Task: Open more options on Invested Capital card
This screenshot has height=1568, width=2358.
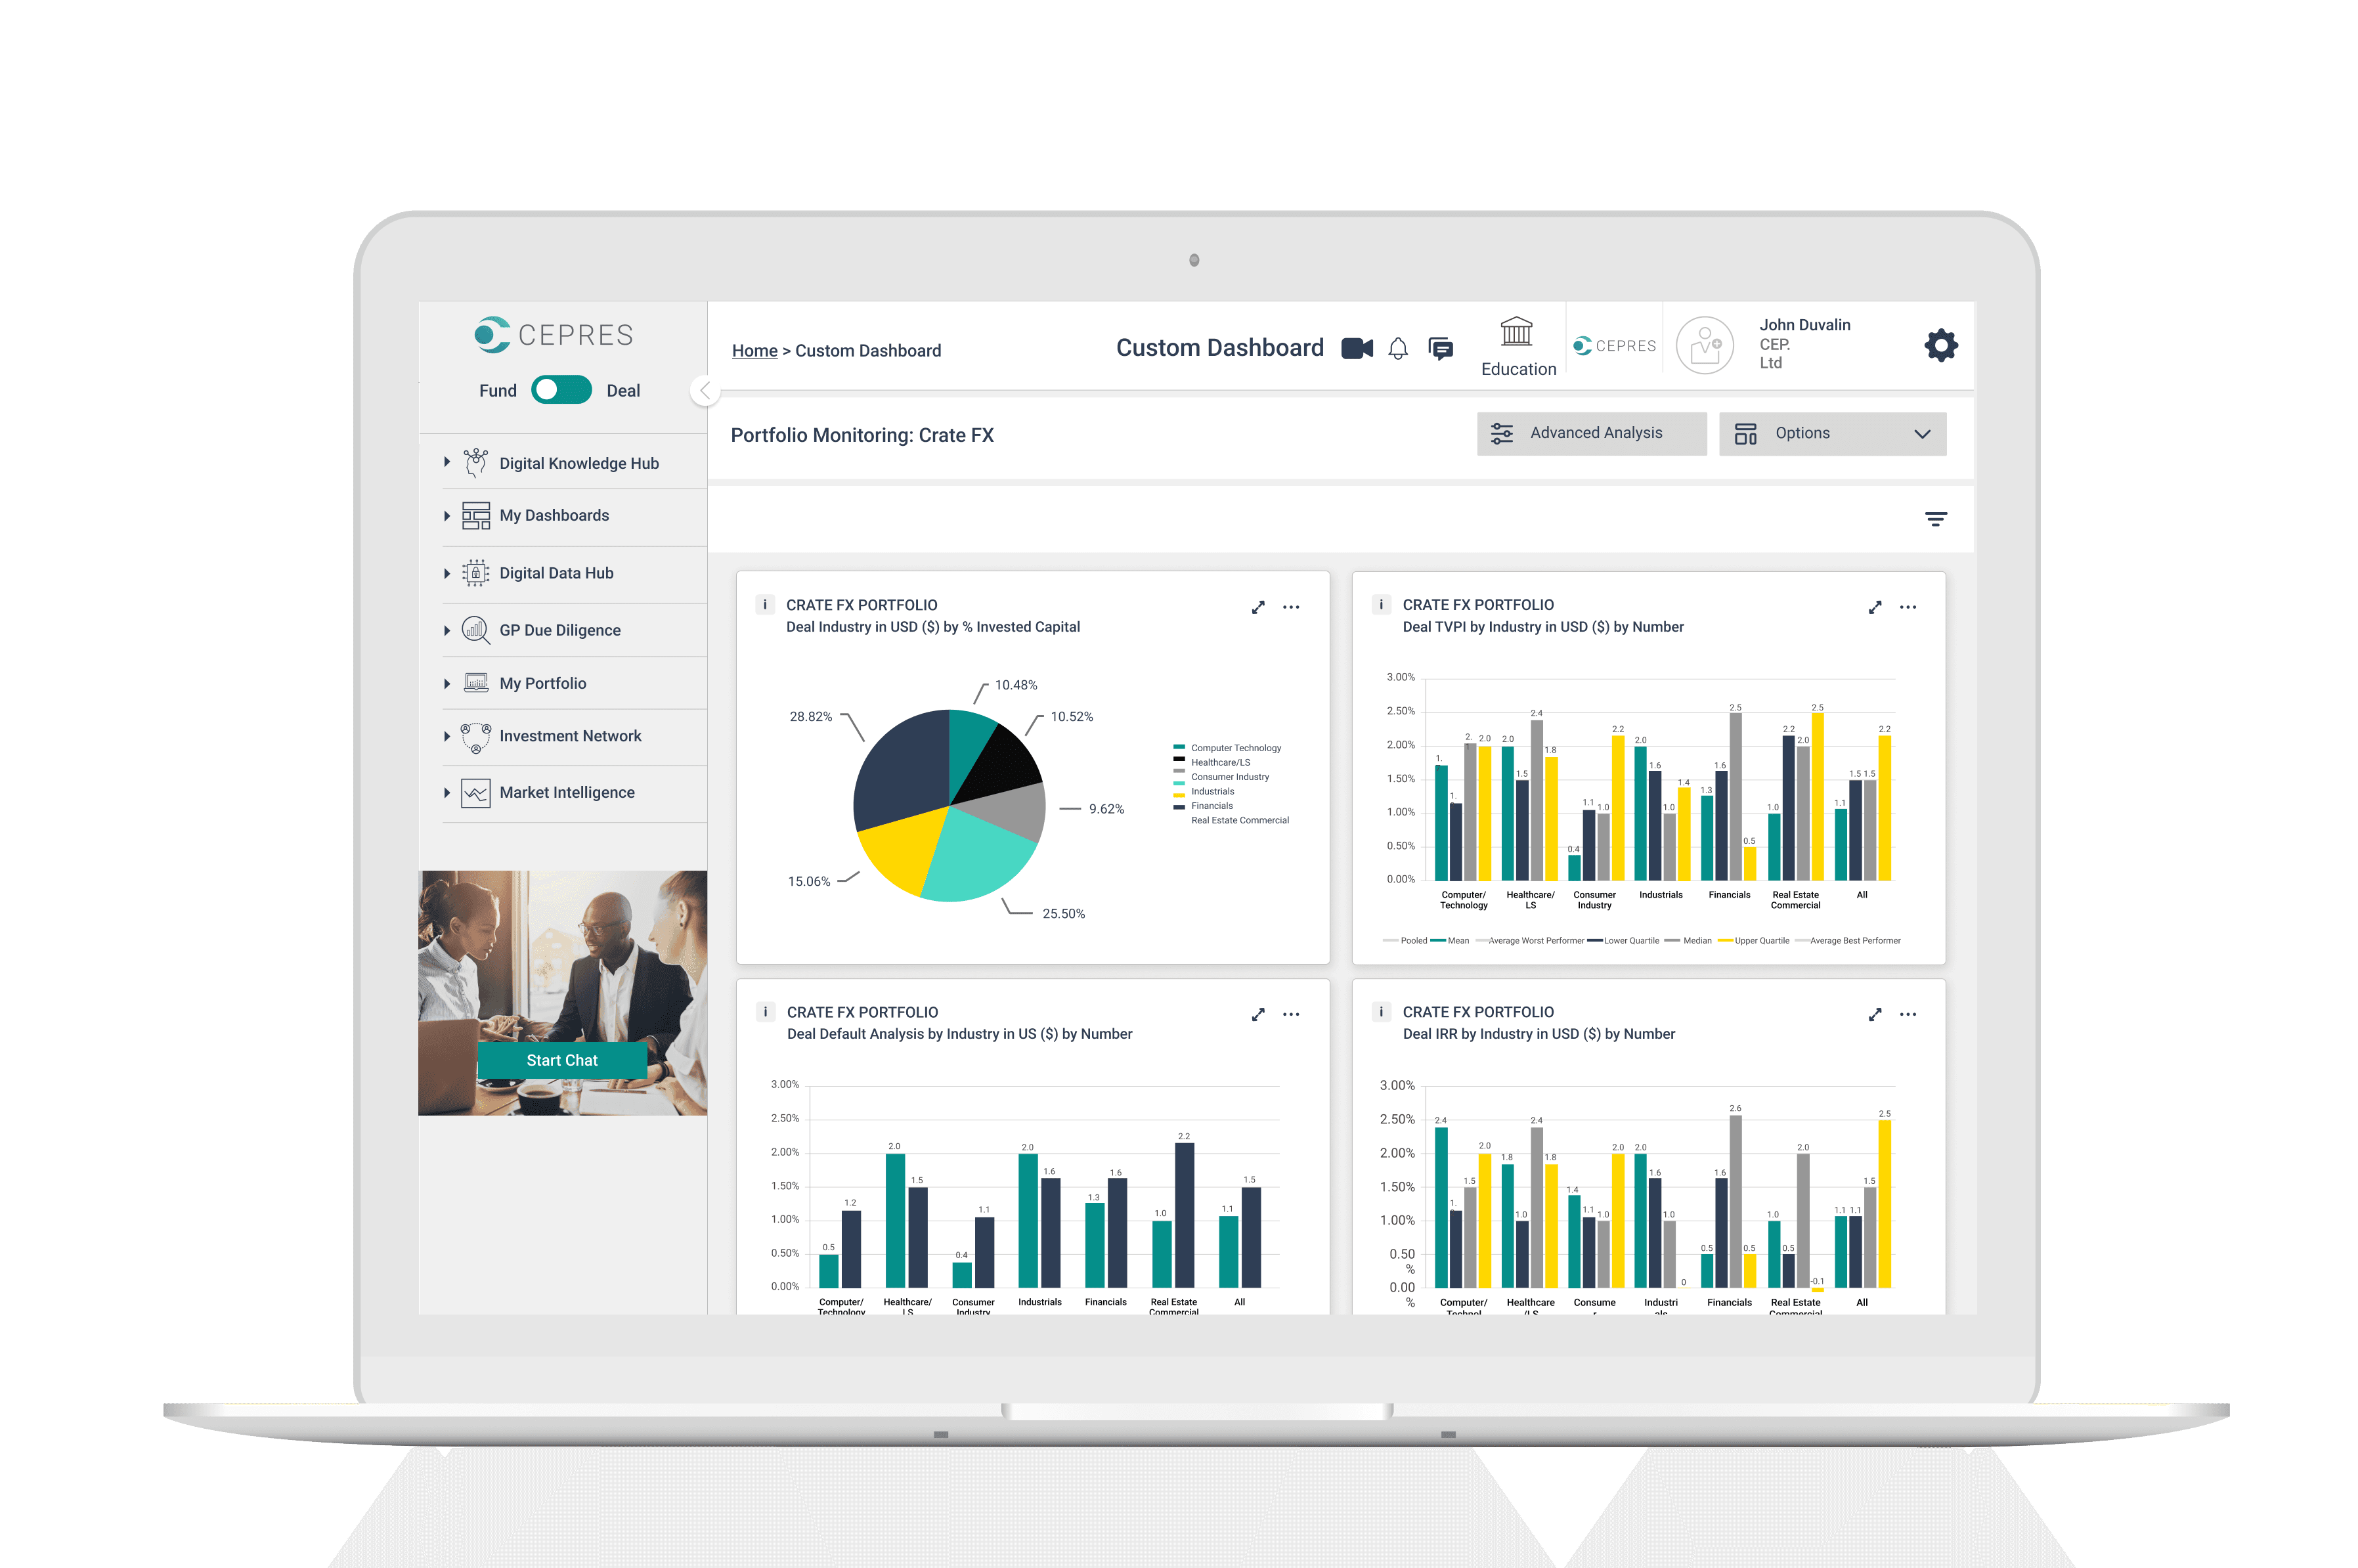Action: pyautogui.click(x=1291, y=607)
